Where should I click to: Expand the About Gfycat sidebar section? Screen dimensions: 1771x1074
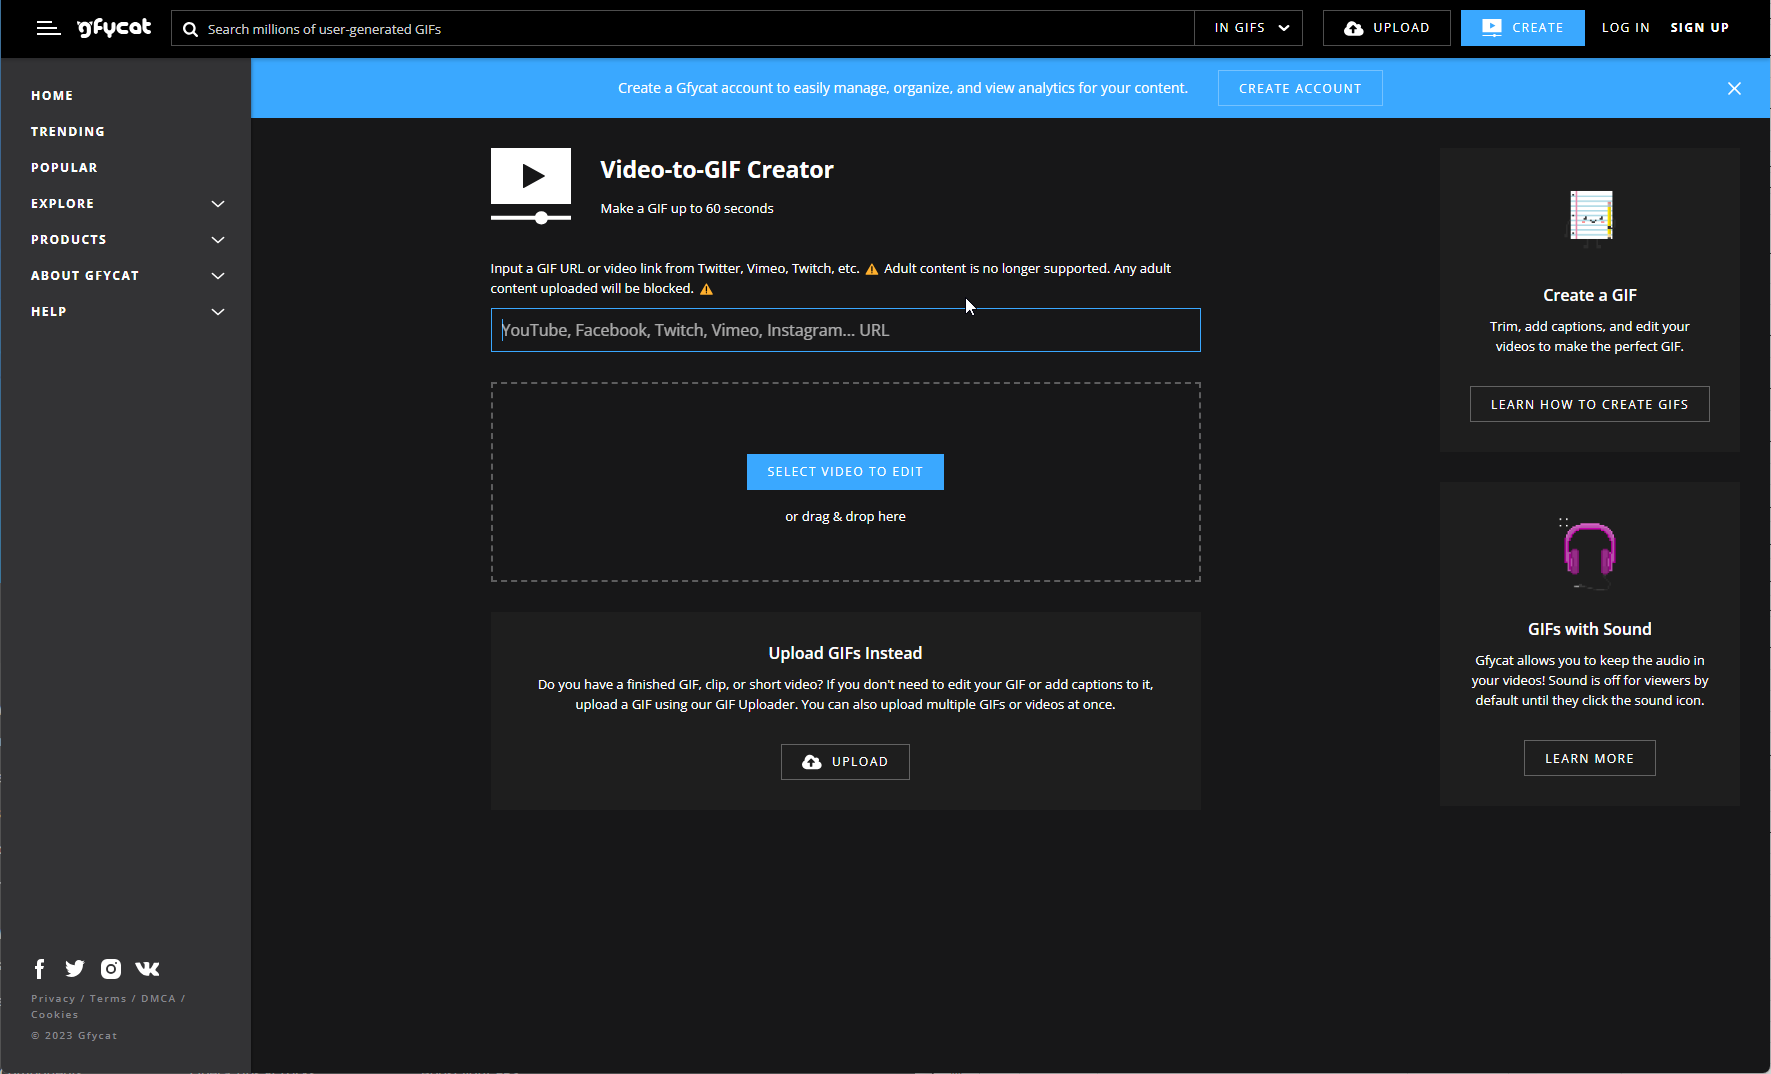pos(218,276)
